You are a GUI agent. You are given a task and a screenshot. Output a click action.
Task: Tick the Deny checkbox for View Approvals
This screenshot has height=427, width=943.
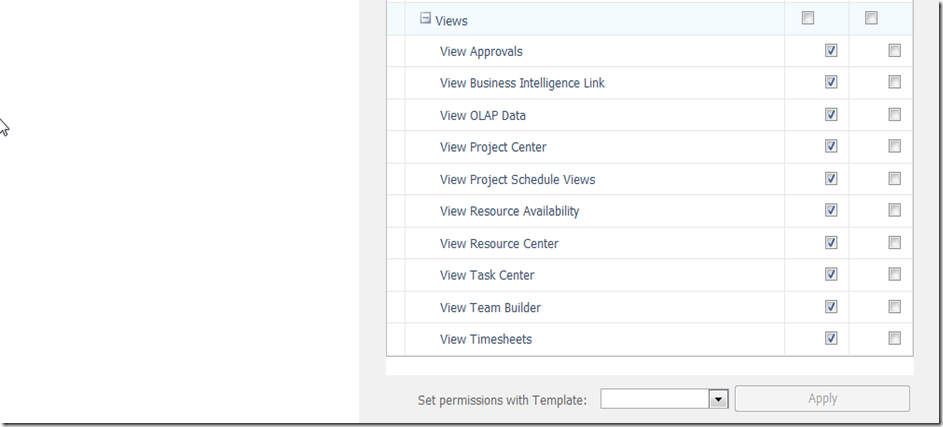(x=894, y=51)
